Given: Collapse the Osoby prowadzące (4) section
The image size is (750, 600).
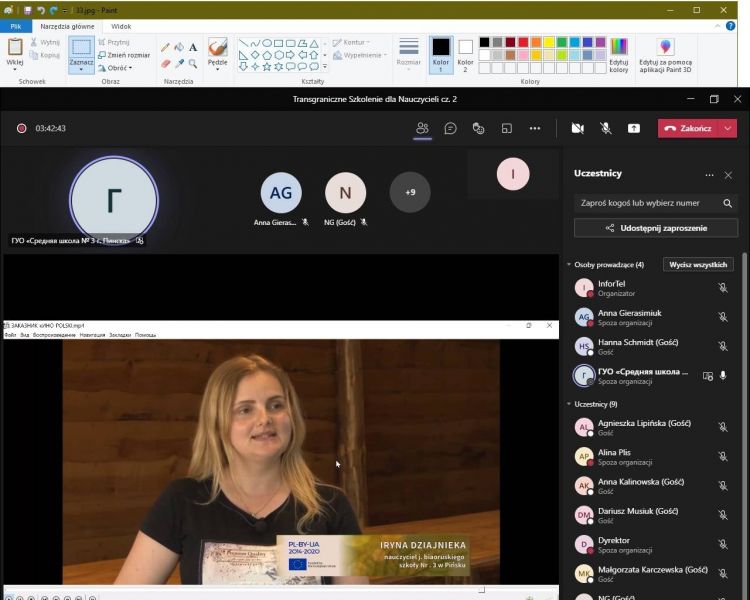Looking at the screenshot, I should coord(568,265).
